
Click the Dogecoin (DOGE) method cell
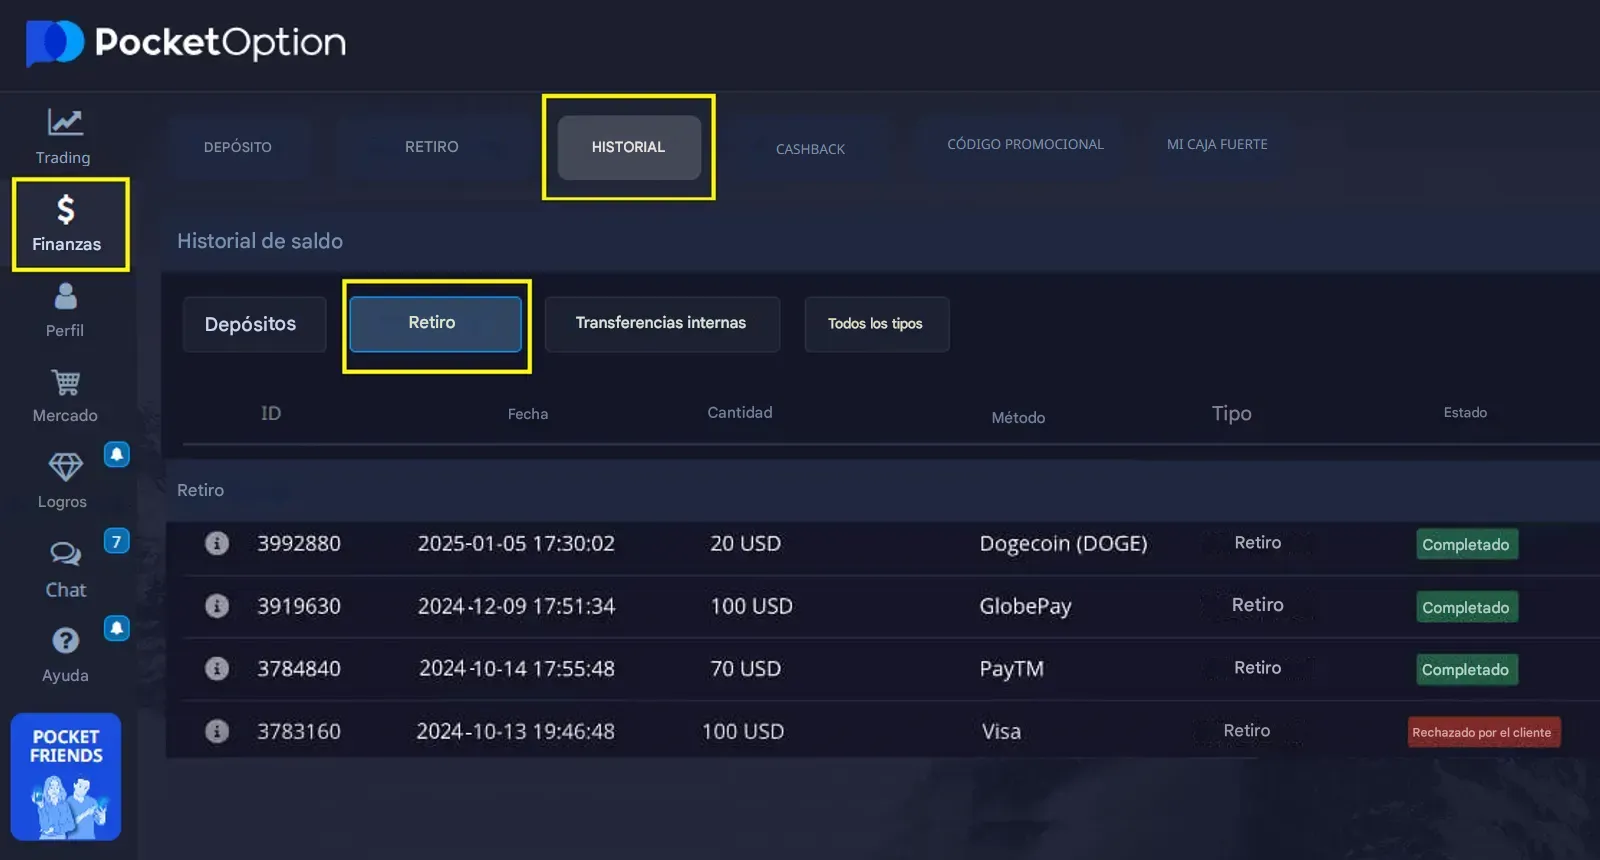point(1063,543)
